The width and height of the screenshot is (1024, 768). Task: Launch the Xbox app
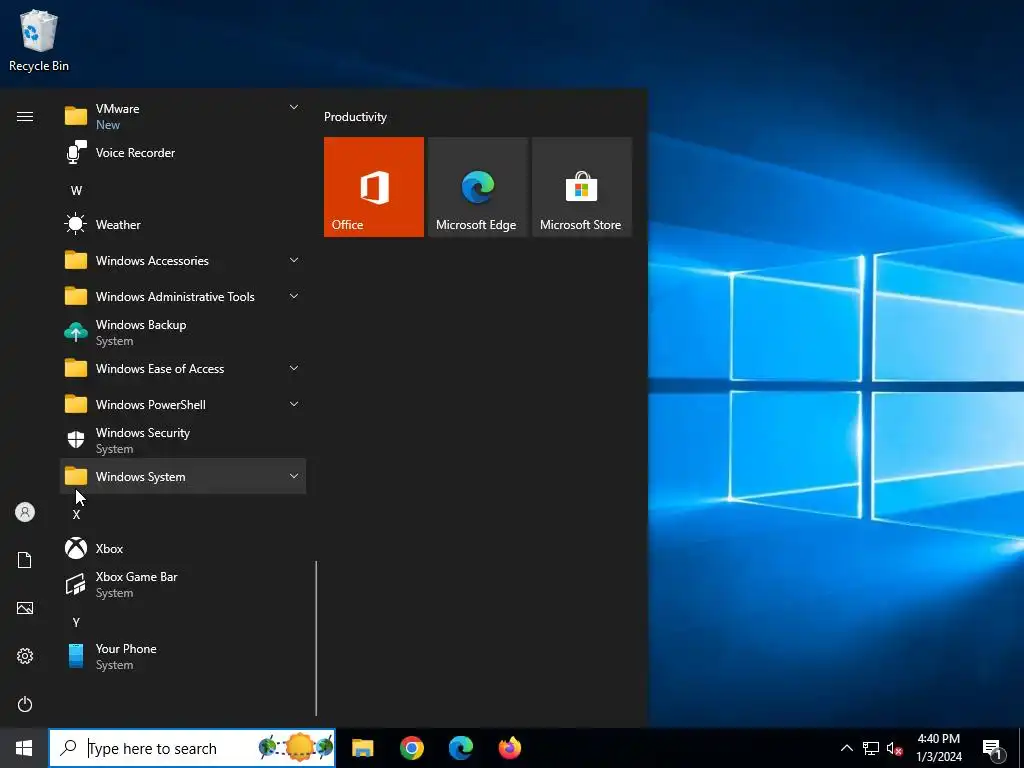click(x=183, y=549)
